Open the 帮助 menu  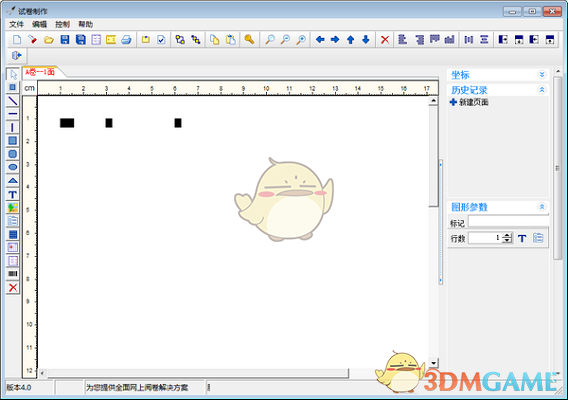click(x=85, y=24)
